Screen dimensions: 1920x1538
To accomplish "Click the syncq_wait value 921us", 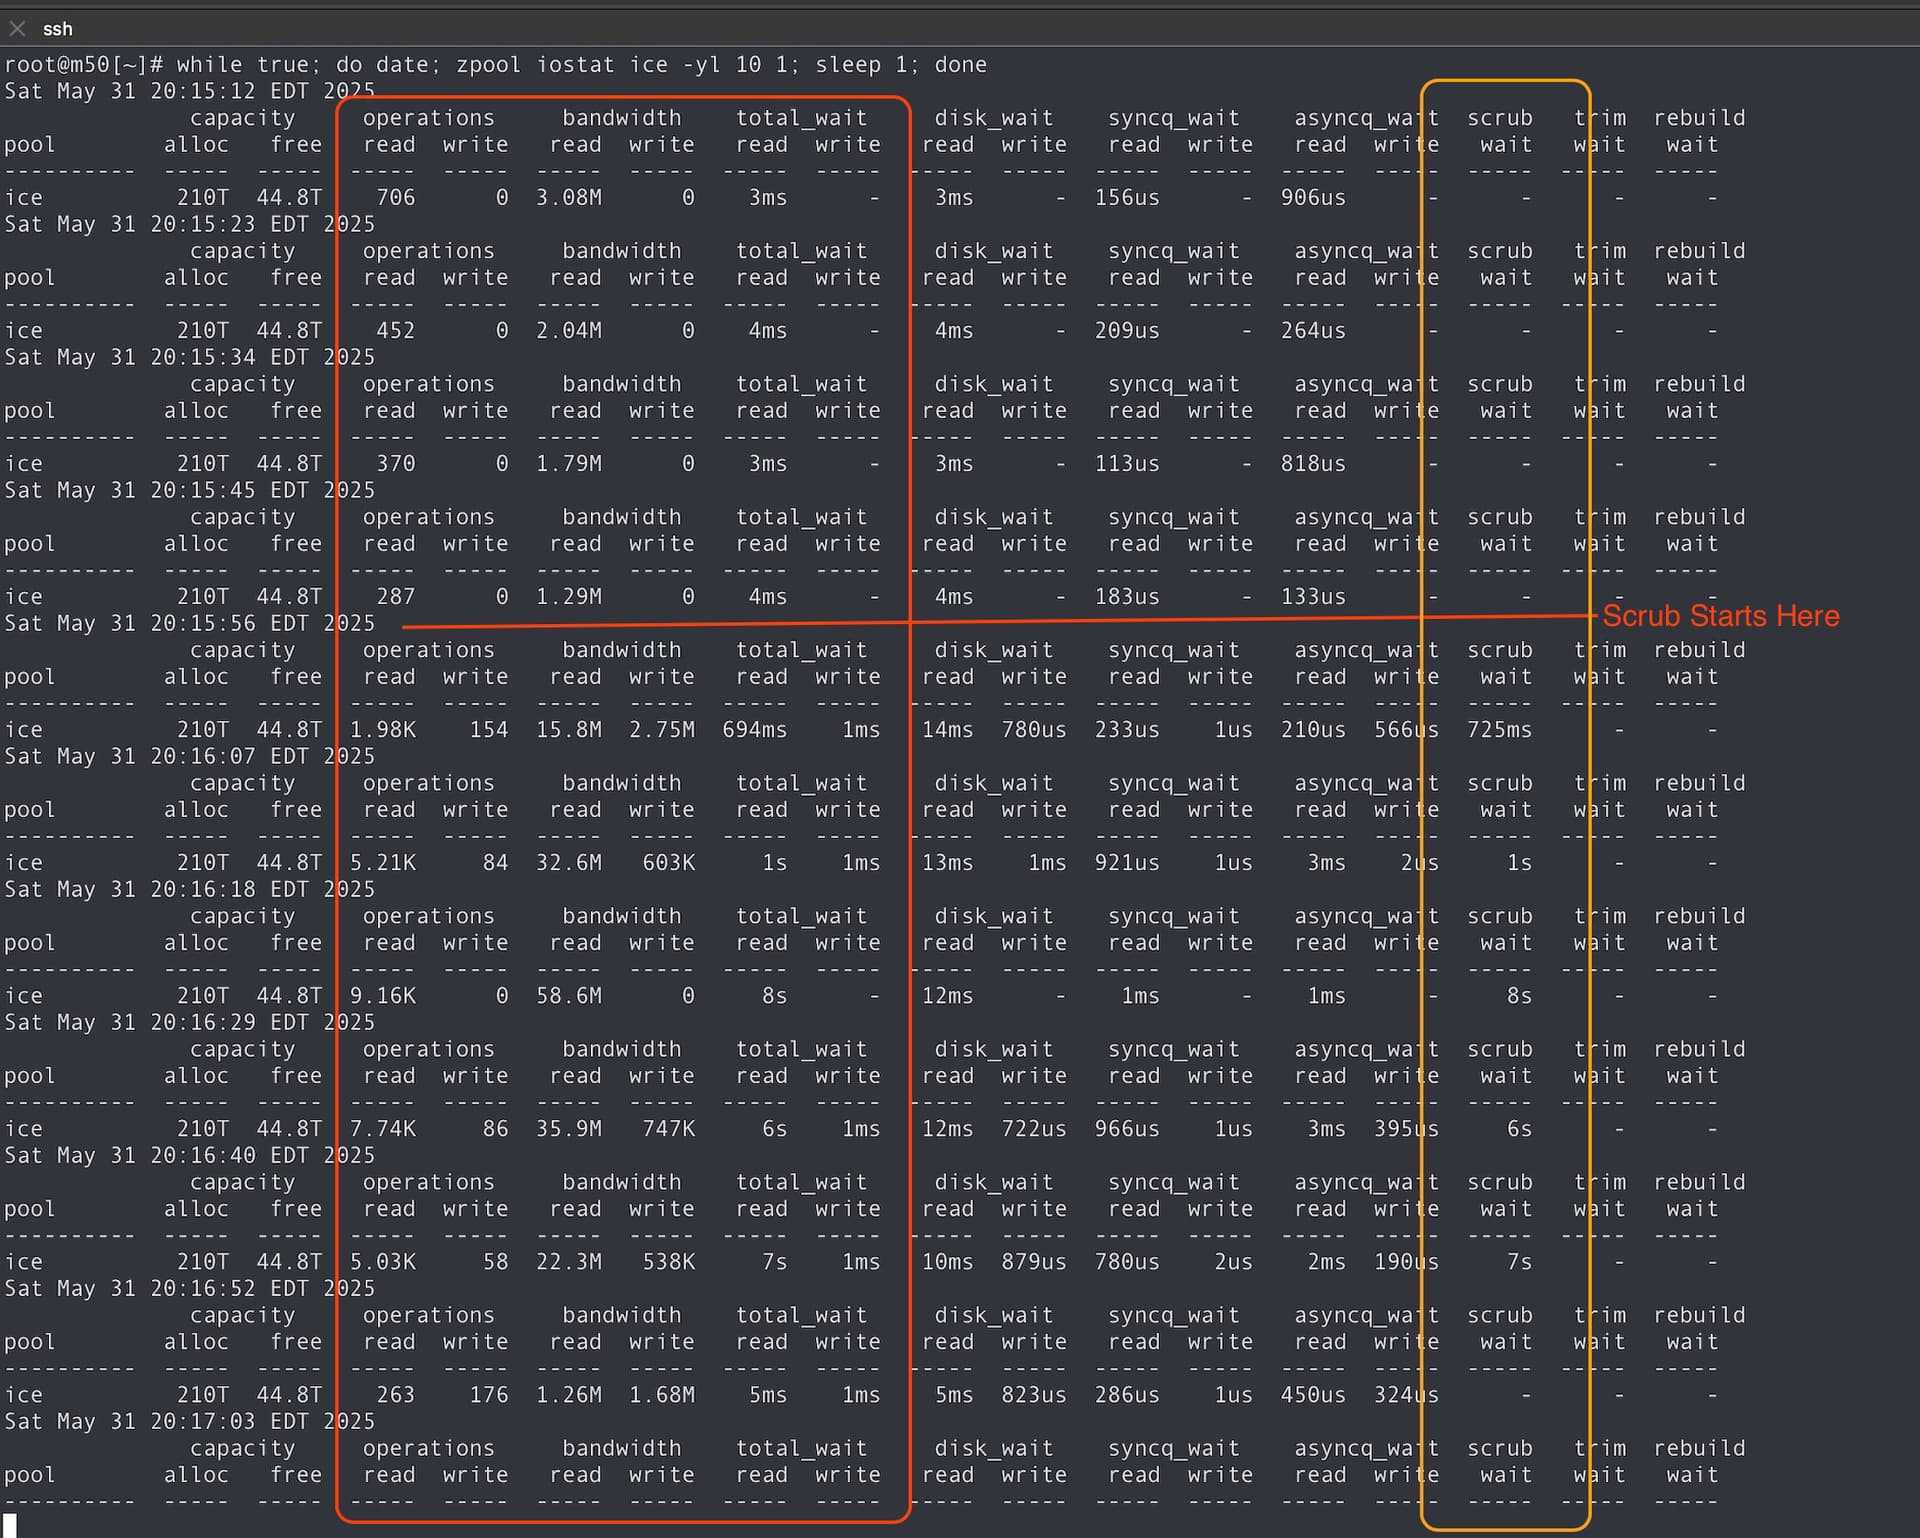I will coord(1127,863).
